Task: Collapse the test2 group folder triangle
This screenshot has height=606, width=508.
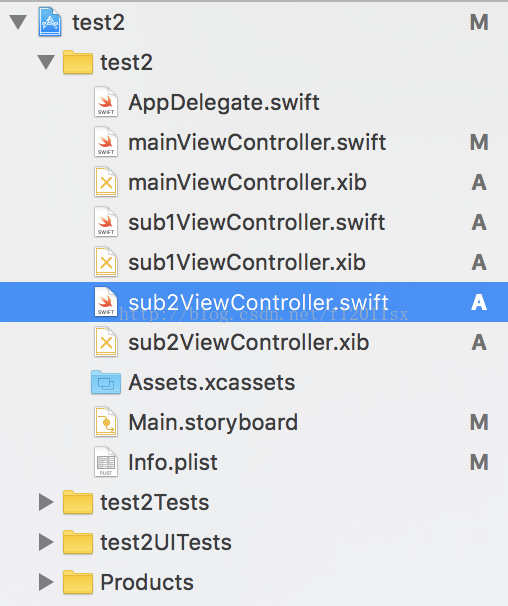Action: click(46, 62)
